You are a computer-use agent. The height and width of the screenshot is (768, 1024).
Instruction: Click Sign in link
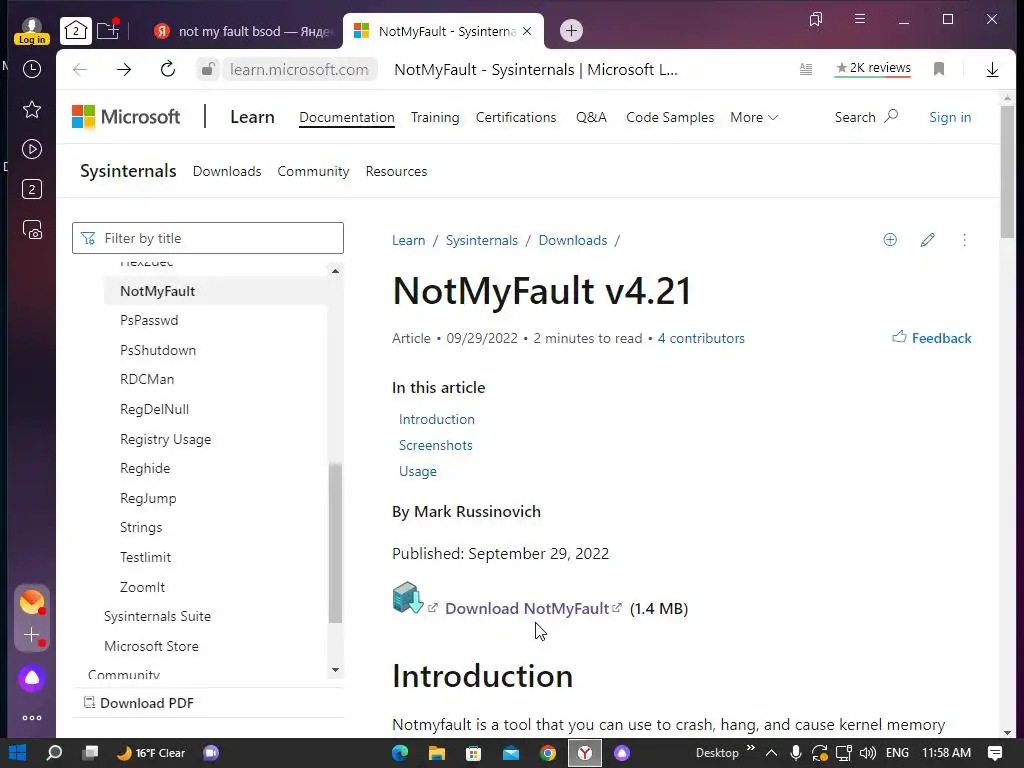950,118
